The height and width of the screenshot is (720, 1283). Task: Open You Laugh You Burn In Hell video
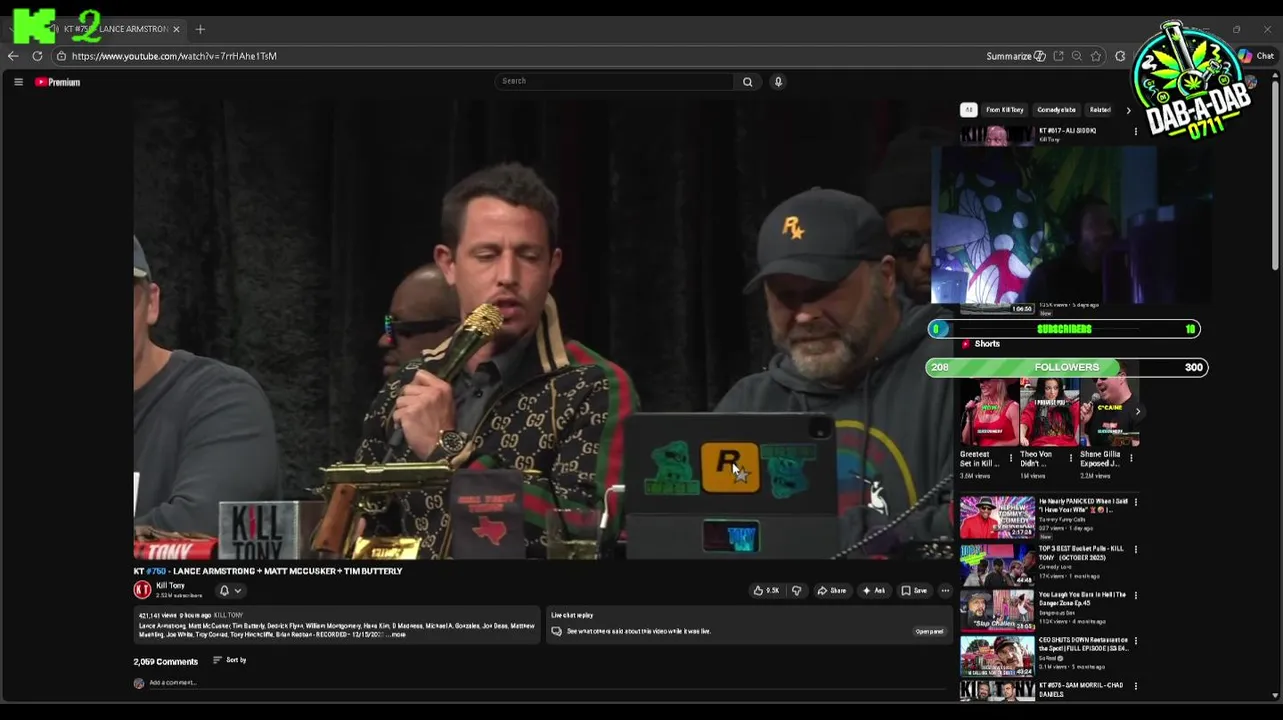997,610
